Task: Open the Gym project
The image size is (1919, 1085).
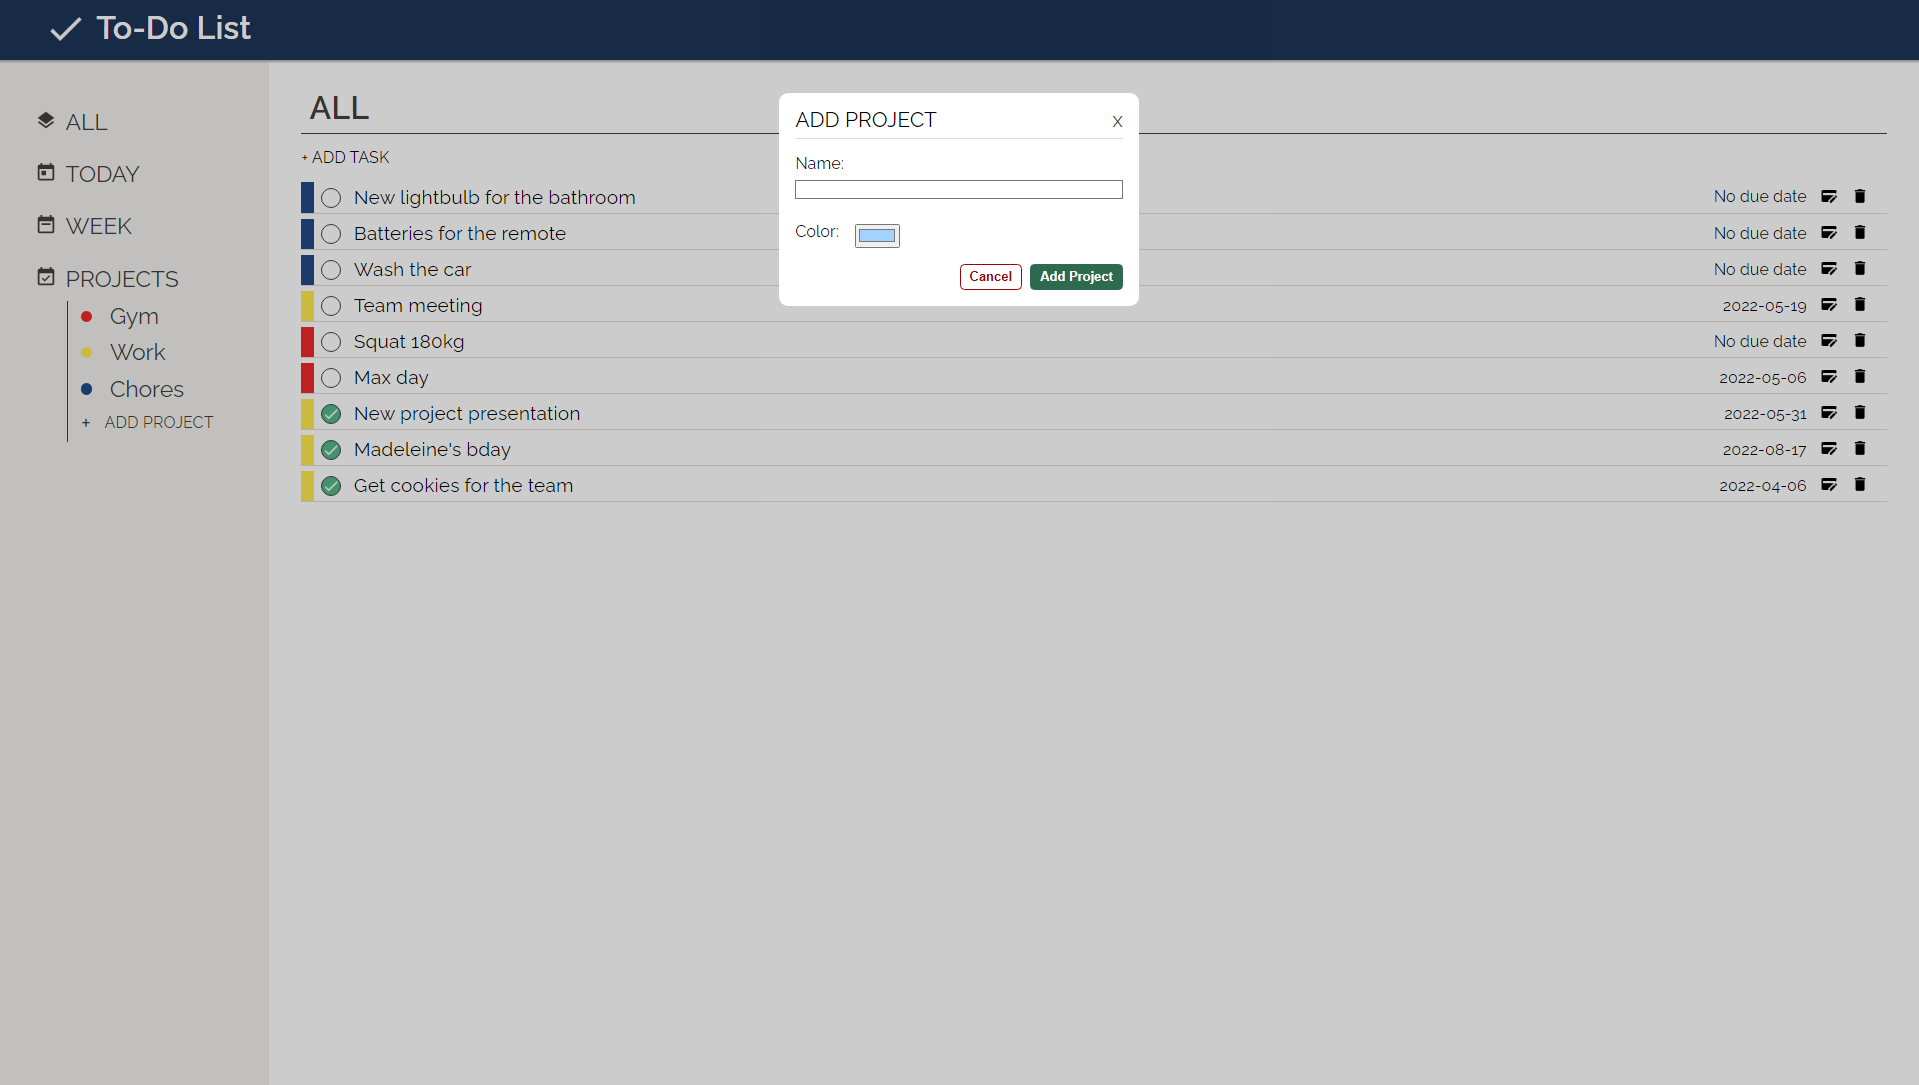Action: tap(134, 316)
